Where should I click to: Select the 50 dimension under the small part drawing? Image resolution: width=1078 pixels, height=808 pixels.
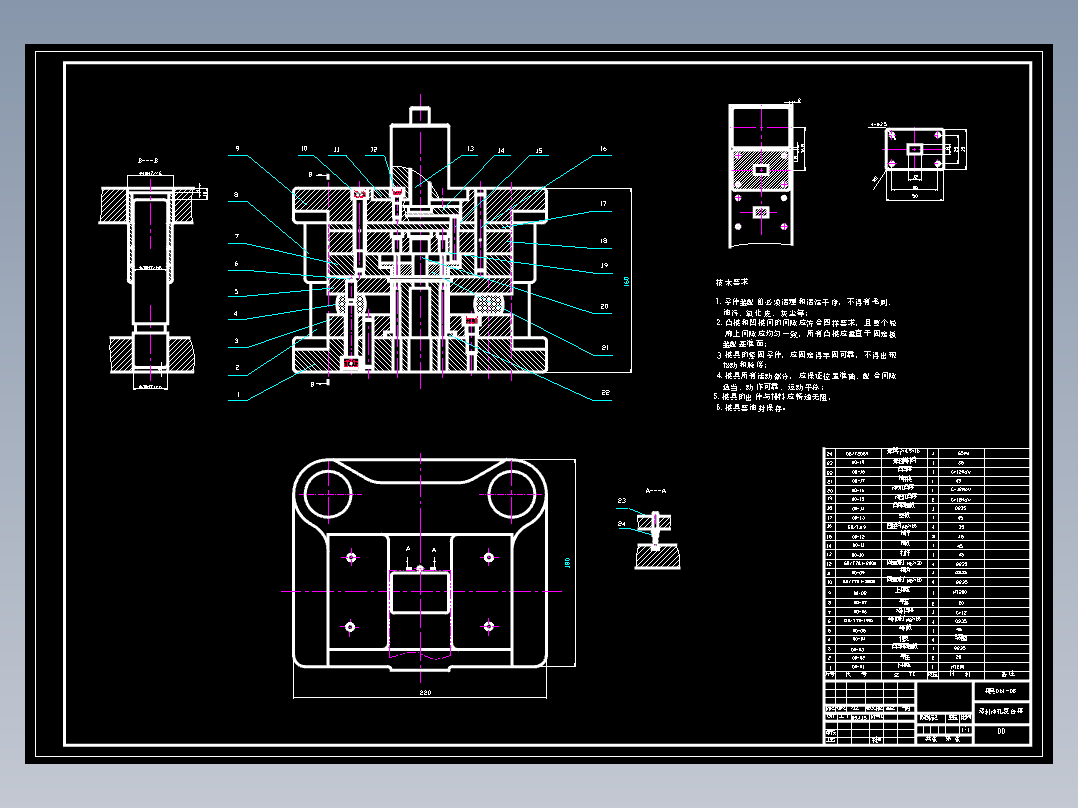click(x=915, y=196)
